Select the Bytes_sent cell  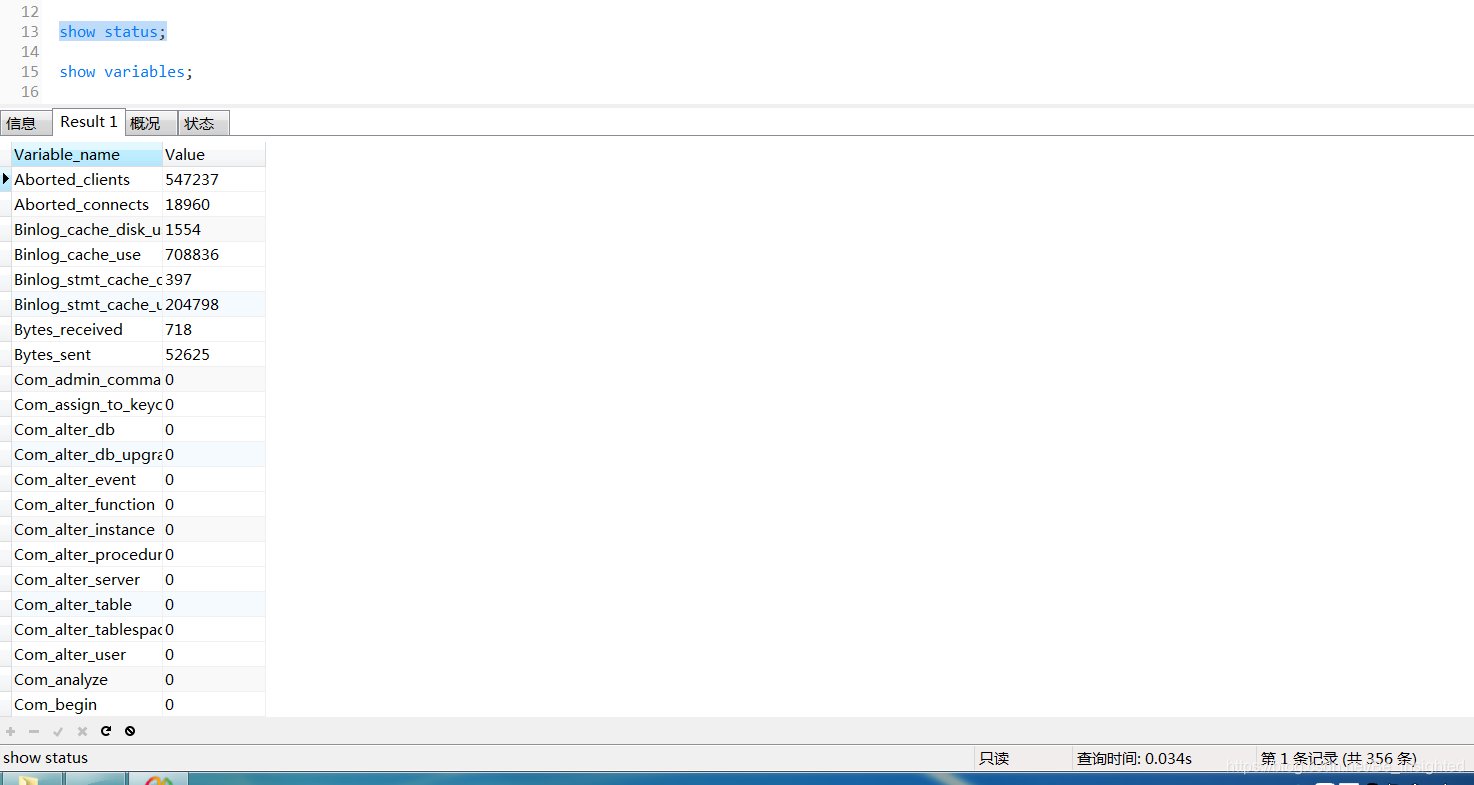click(x=87, y=354)
